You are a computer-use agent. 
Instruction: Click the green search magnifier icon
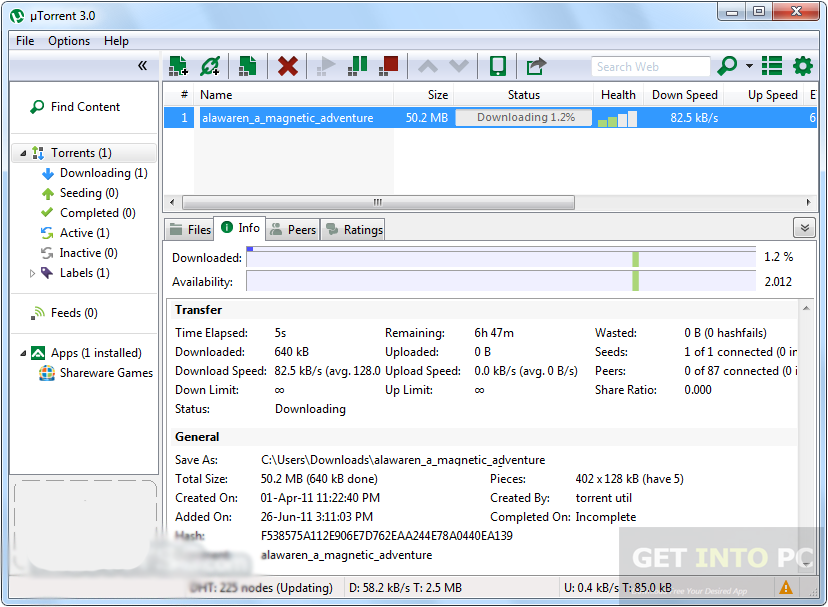coord(727,66)
